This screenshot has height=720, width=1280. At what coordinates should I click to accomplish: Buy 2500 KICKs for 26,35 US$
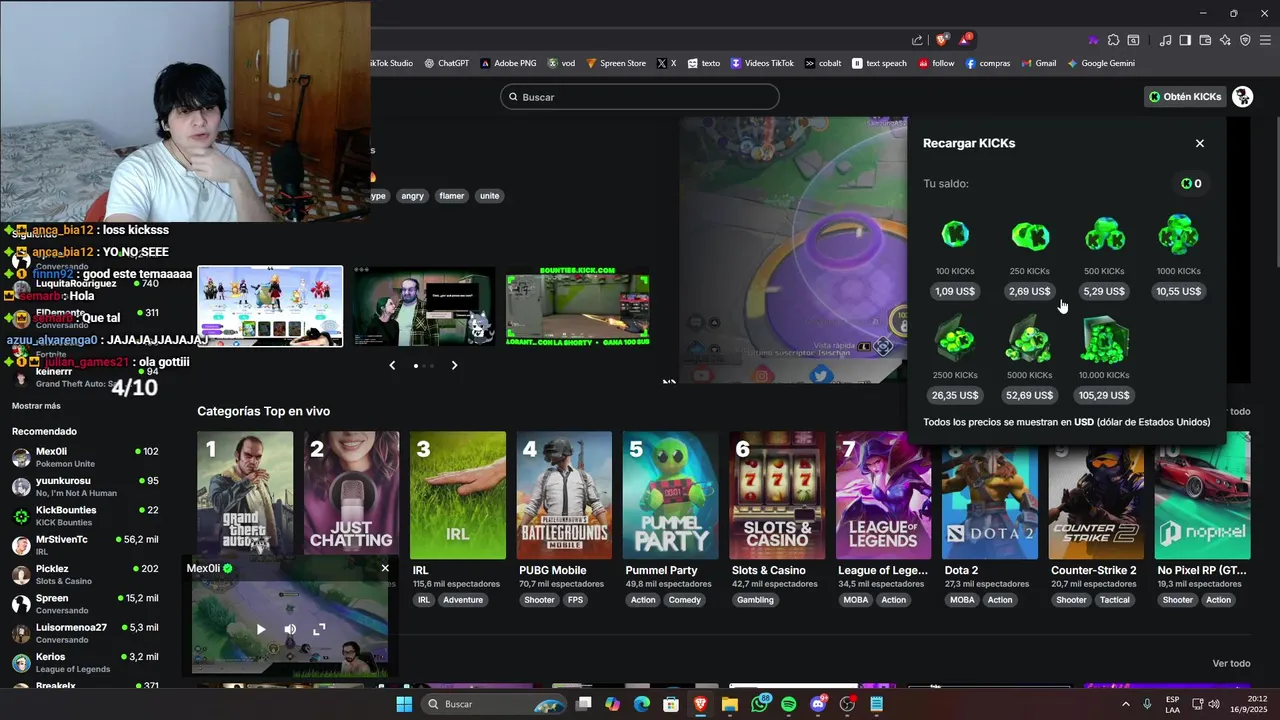click(955, 395)
